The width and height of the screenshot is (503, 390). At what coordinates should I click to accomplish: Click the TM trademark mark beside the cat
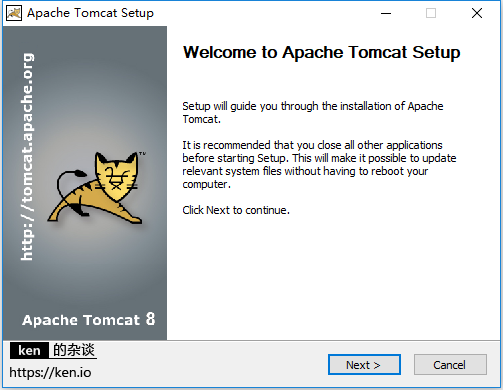point(143,154)
